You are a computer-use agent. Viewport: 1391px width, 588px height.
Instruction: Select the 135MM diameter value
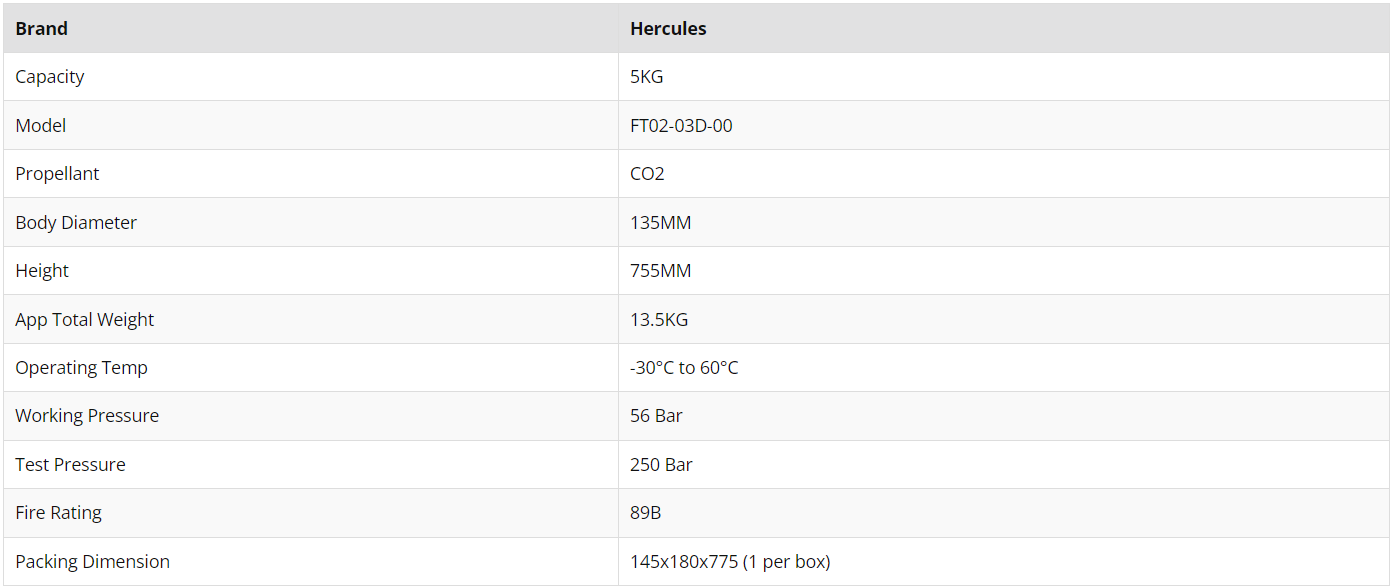661,223
